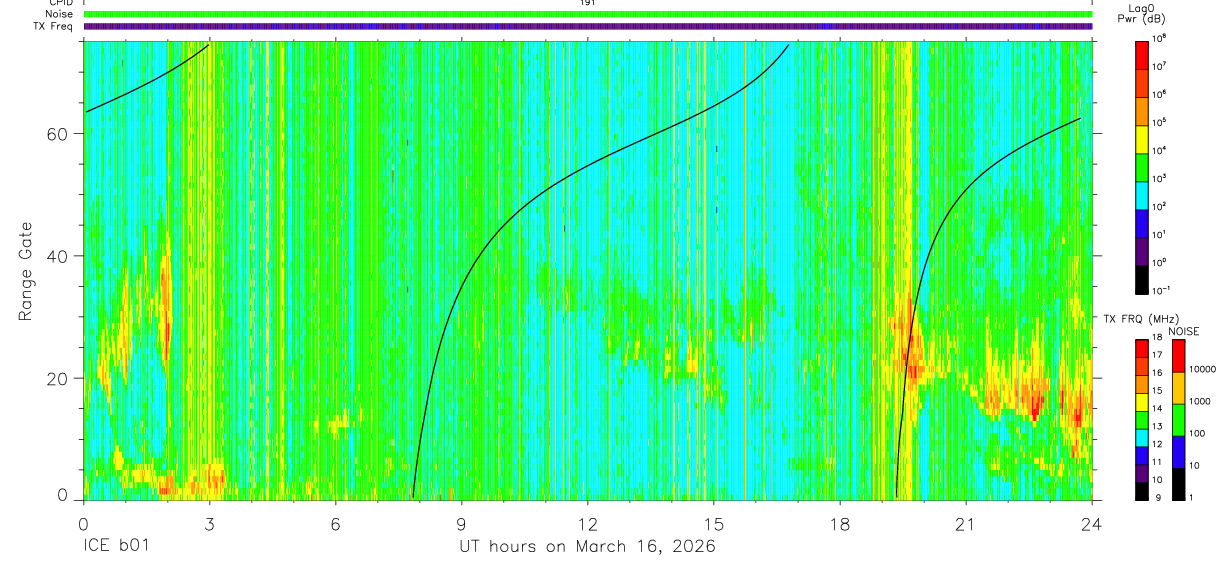Click the 'NOISE' legend title
The height and width of the screenshot is (567, 1228).
(1183, 330)
